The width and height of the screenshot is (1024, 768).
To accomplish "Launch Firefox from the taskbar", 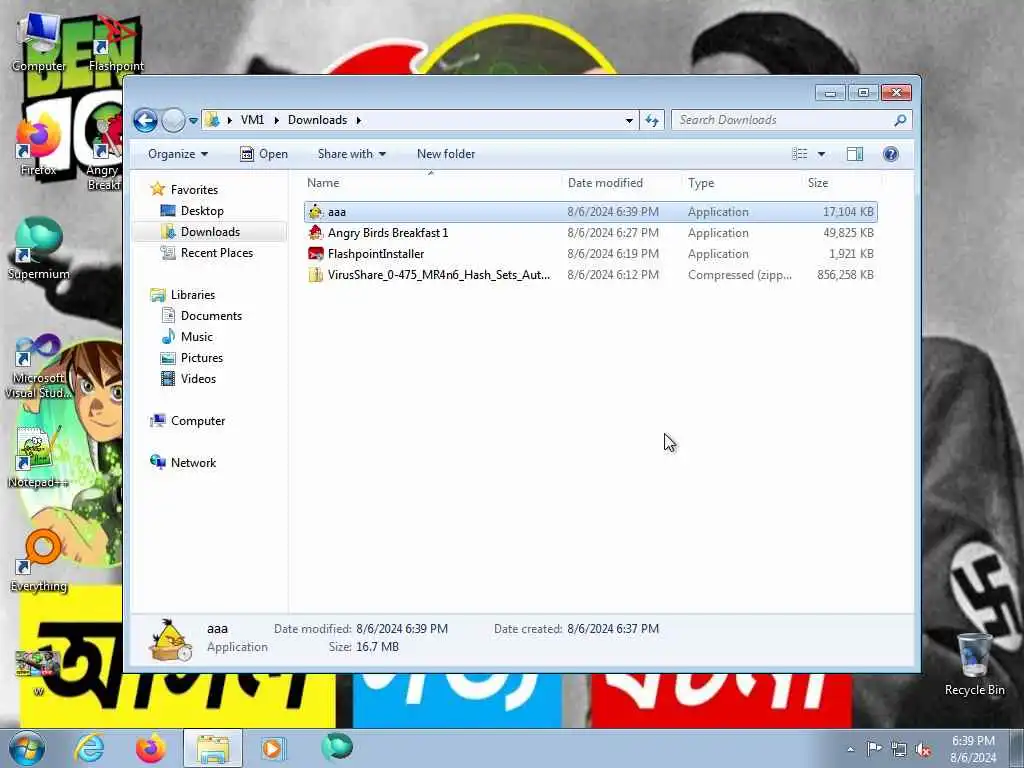I will click(150, 748).
